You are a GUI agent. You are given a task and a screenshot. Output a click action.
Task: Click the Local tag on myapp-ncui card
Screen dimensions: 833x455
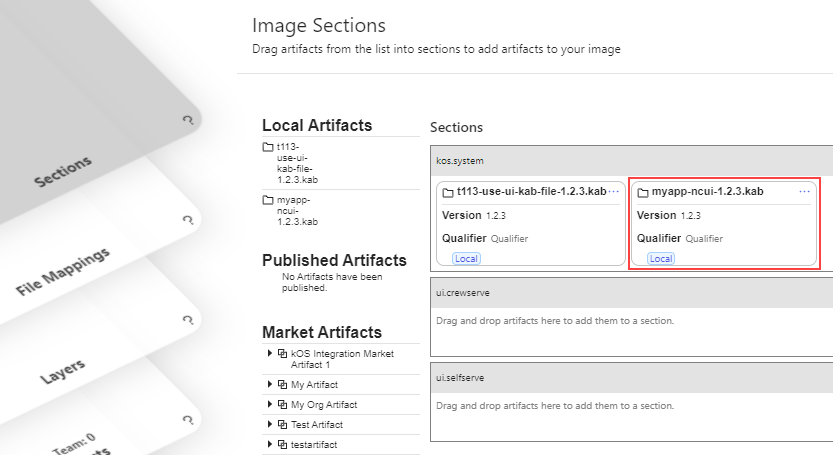click(661, 258)
